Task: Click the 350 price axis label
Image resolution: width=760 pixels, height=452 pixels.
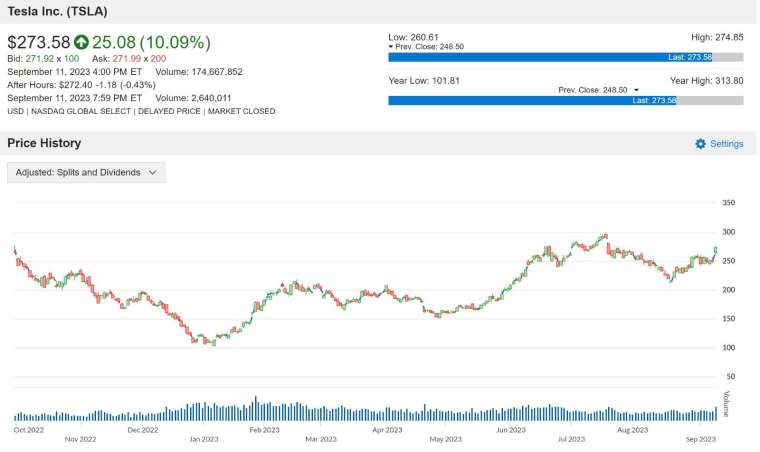Action: [728, 203]
